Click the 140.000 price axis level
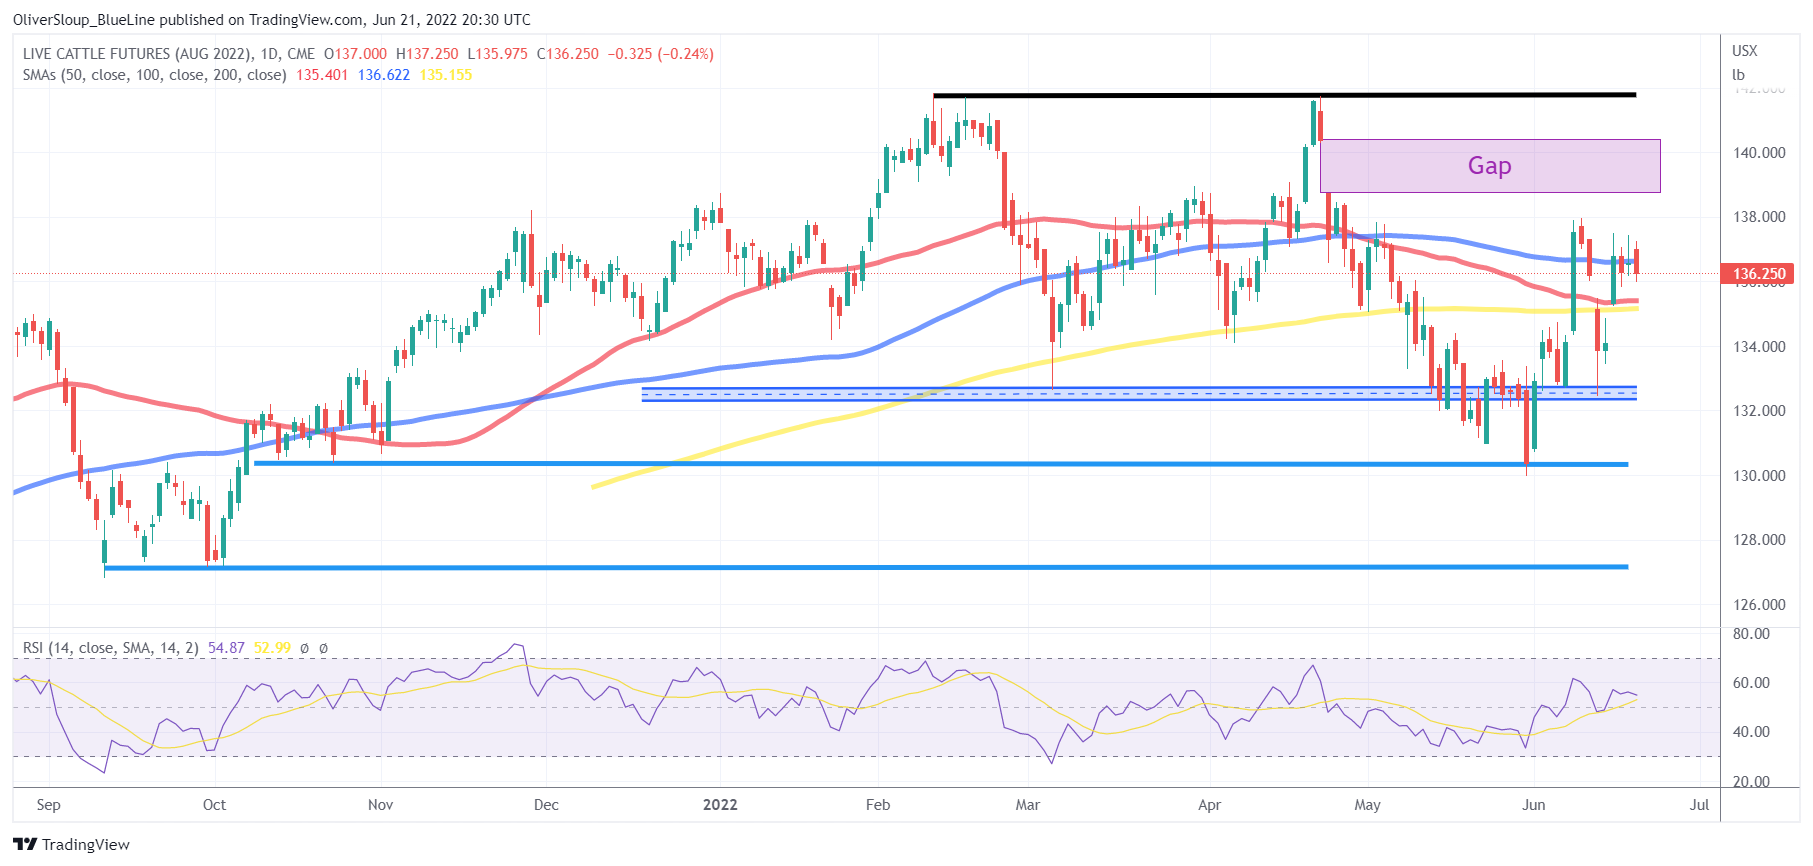 point(1759,153)
